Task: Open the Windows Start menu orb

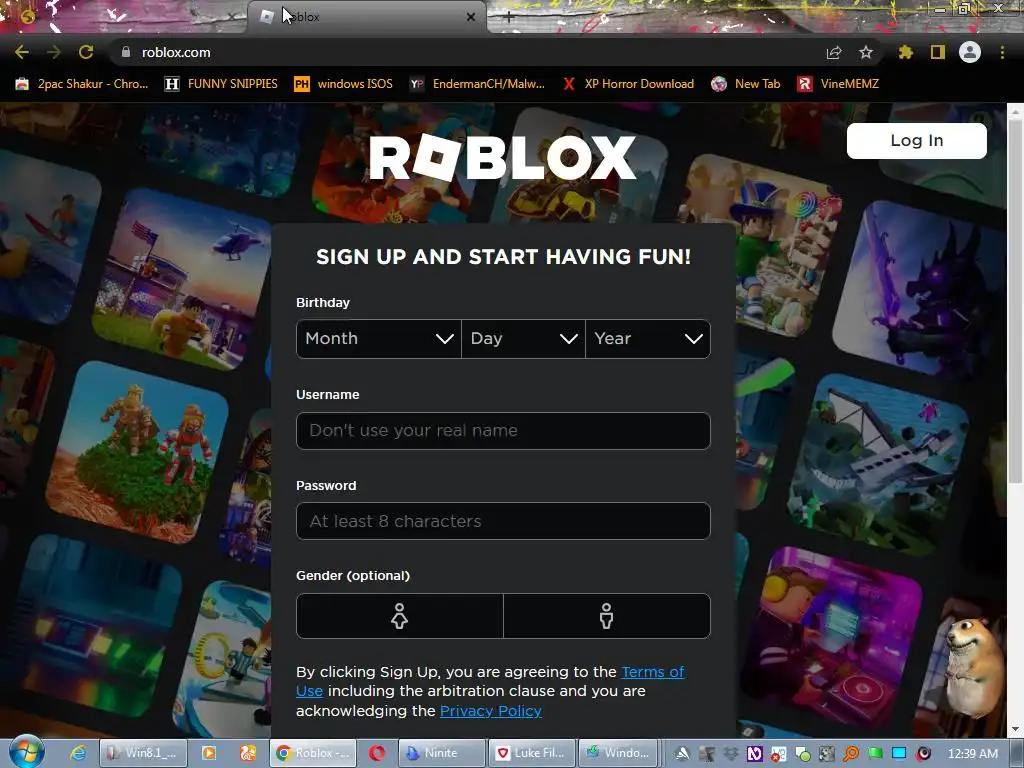Action: tap(26, 752)
